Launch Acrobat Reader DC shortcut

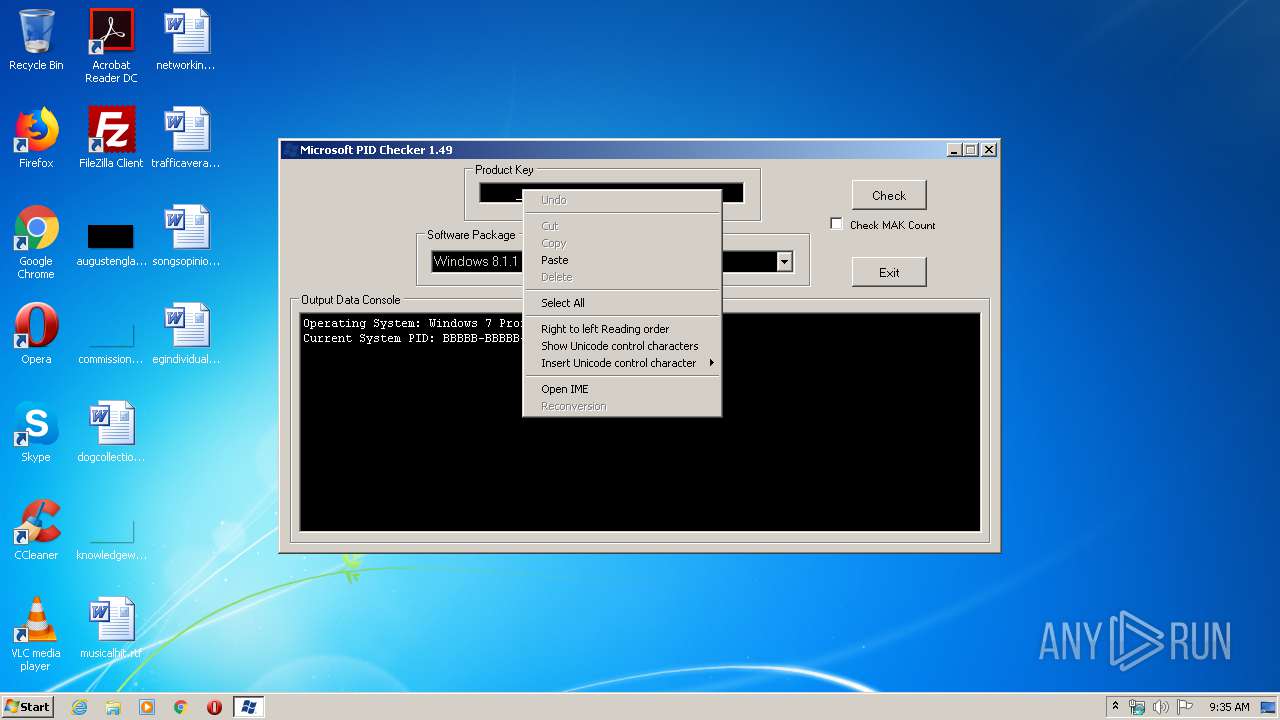(111, 46)
